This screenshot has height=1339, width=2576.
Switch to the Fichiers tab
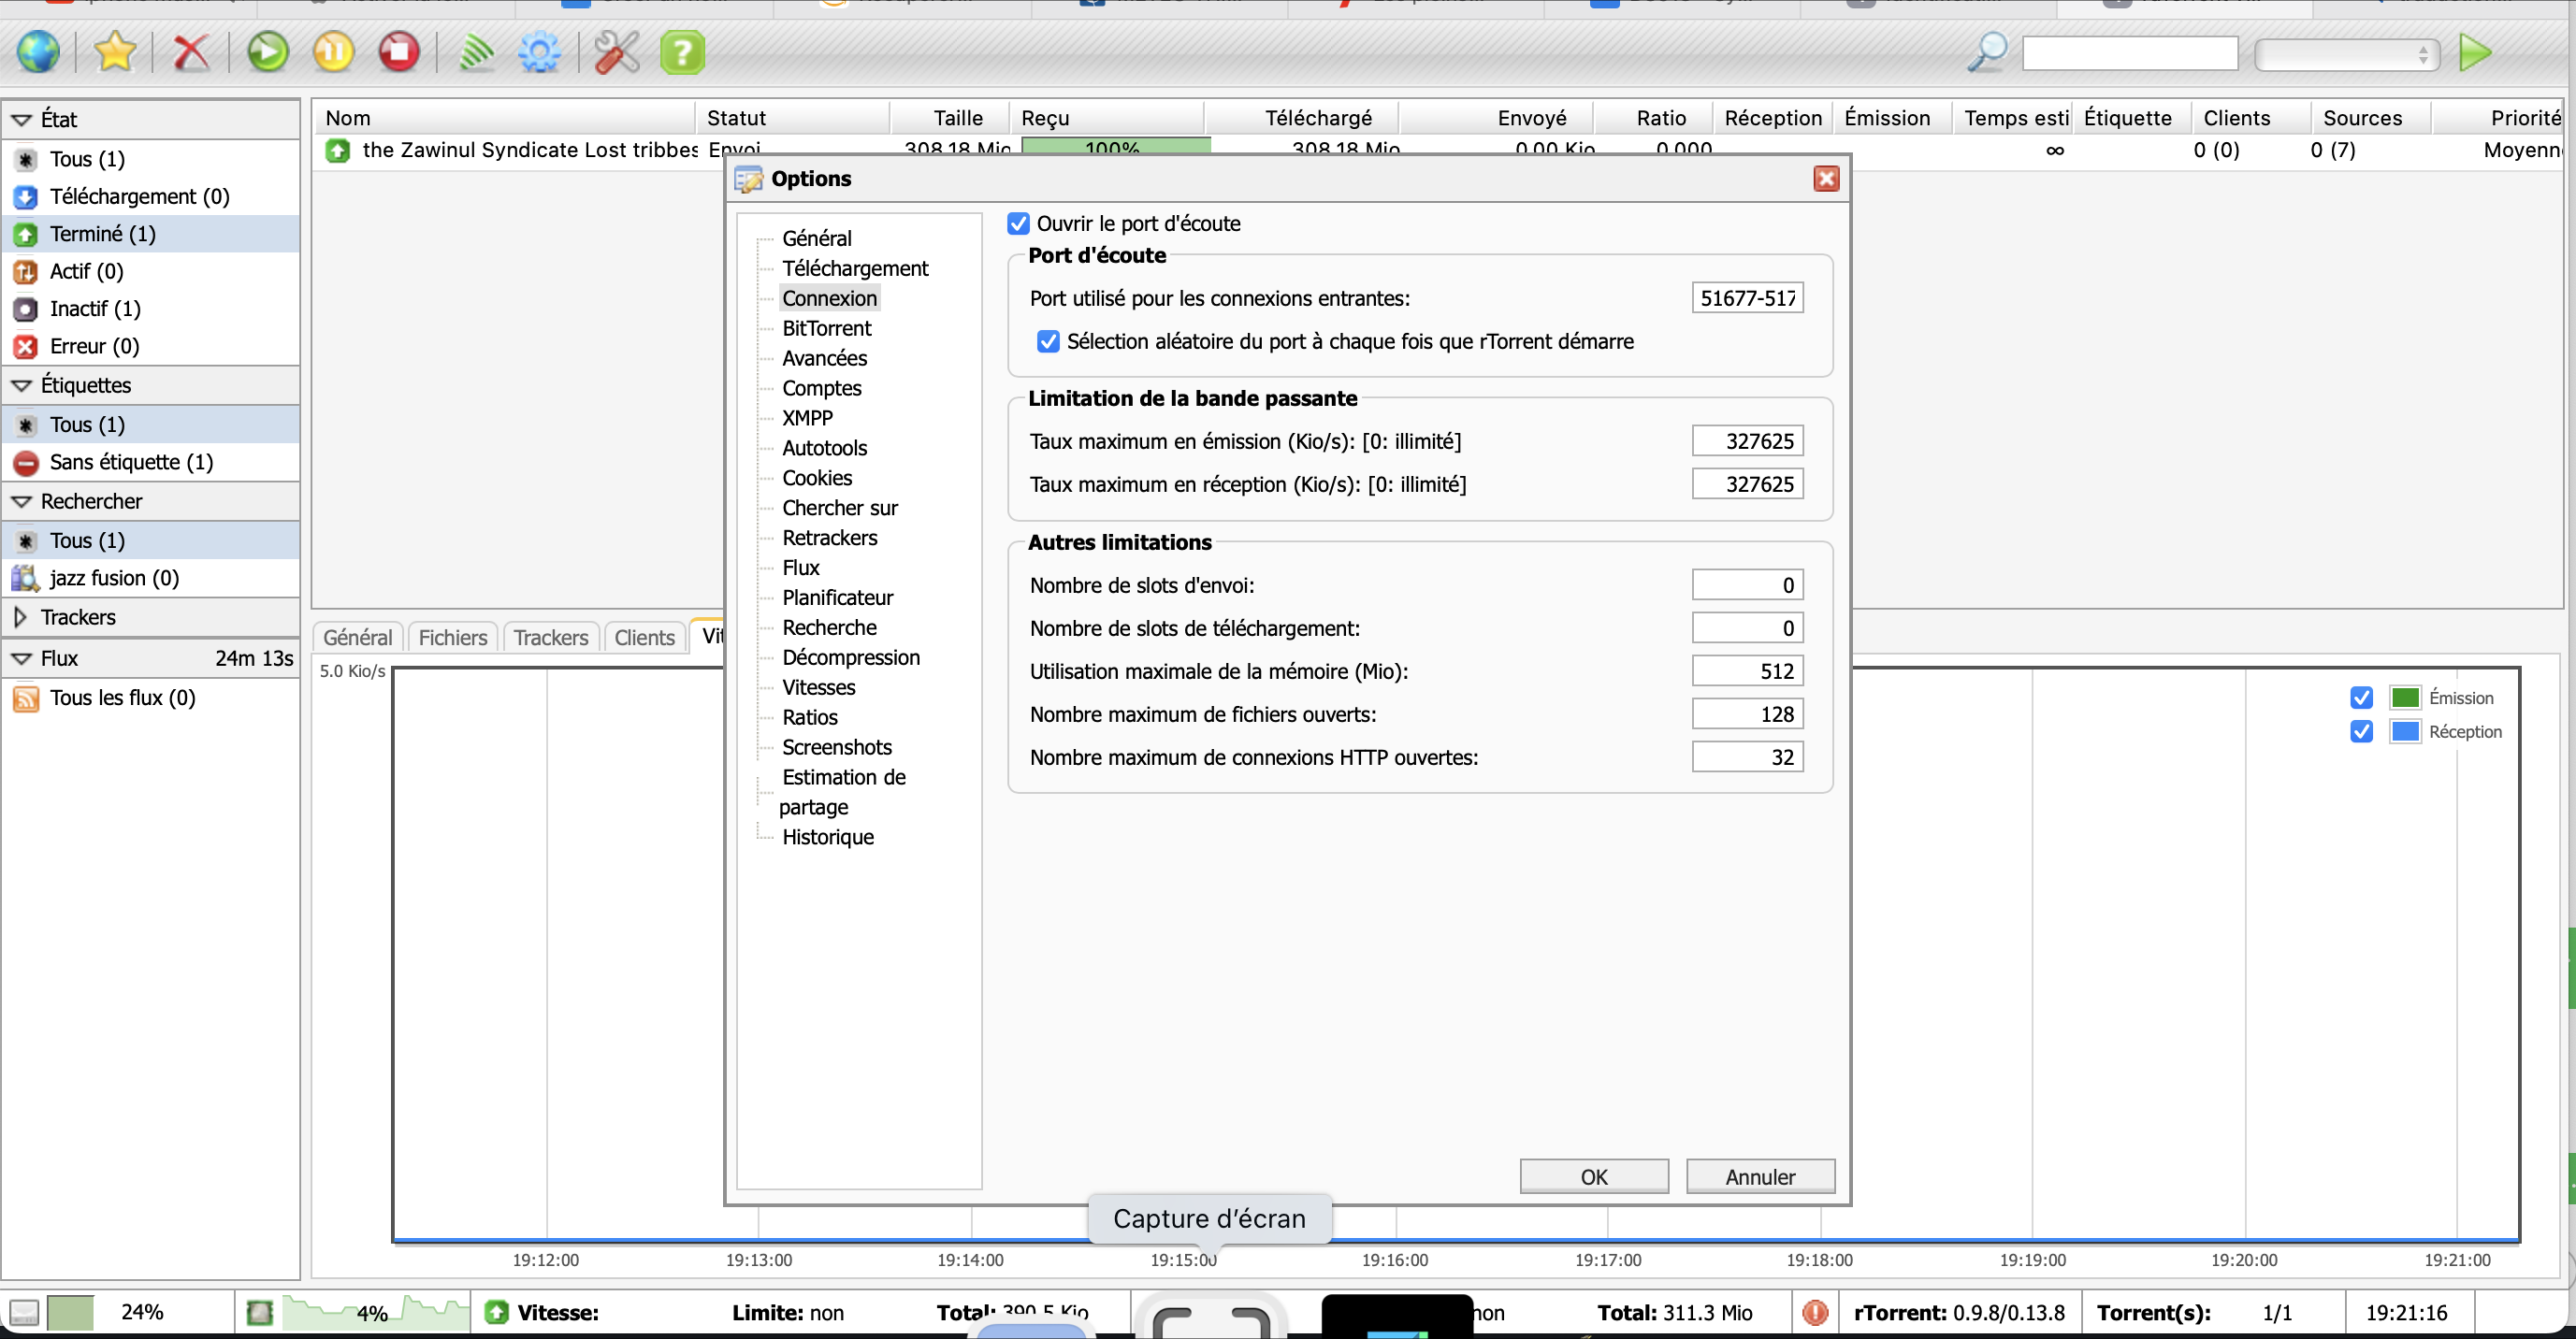click(452, 638)
